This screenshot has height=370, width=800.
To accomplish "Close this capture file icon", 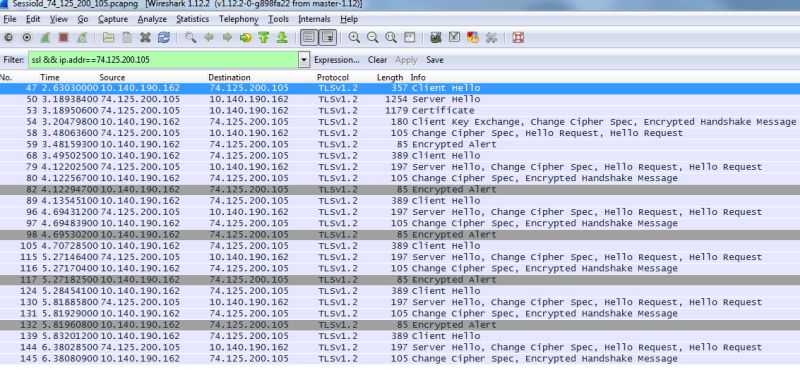I will click(145, 38).
